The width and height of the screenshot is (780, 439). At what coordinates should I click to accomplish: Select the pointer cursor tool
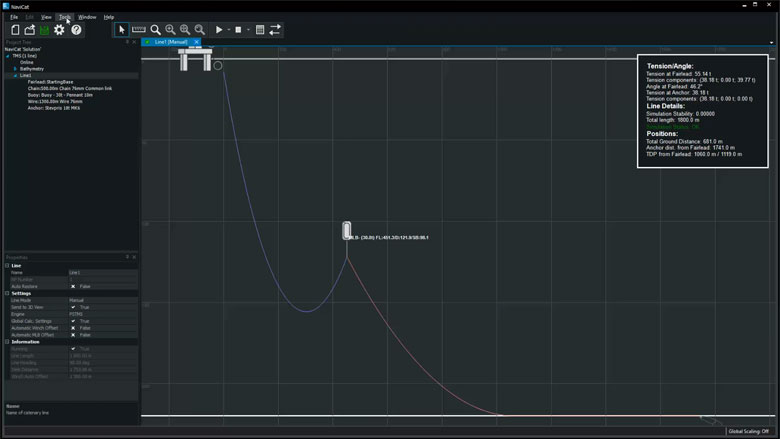coord(122,30)
